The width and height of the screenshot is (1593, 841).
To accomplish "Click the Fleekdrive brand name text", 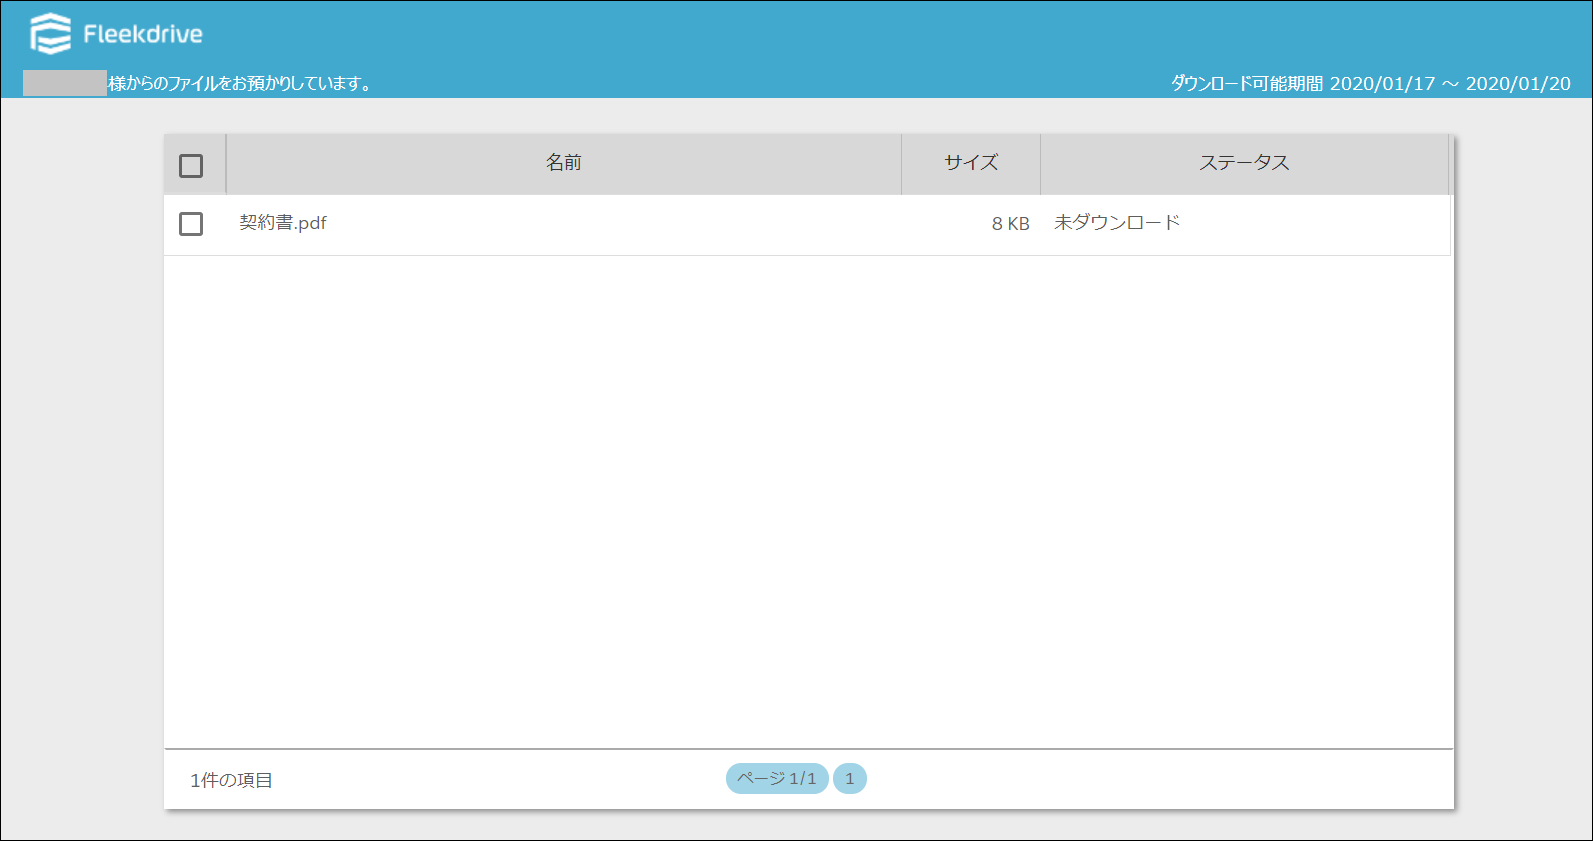I will pyautogui.click(x=143, y=34).
